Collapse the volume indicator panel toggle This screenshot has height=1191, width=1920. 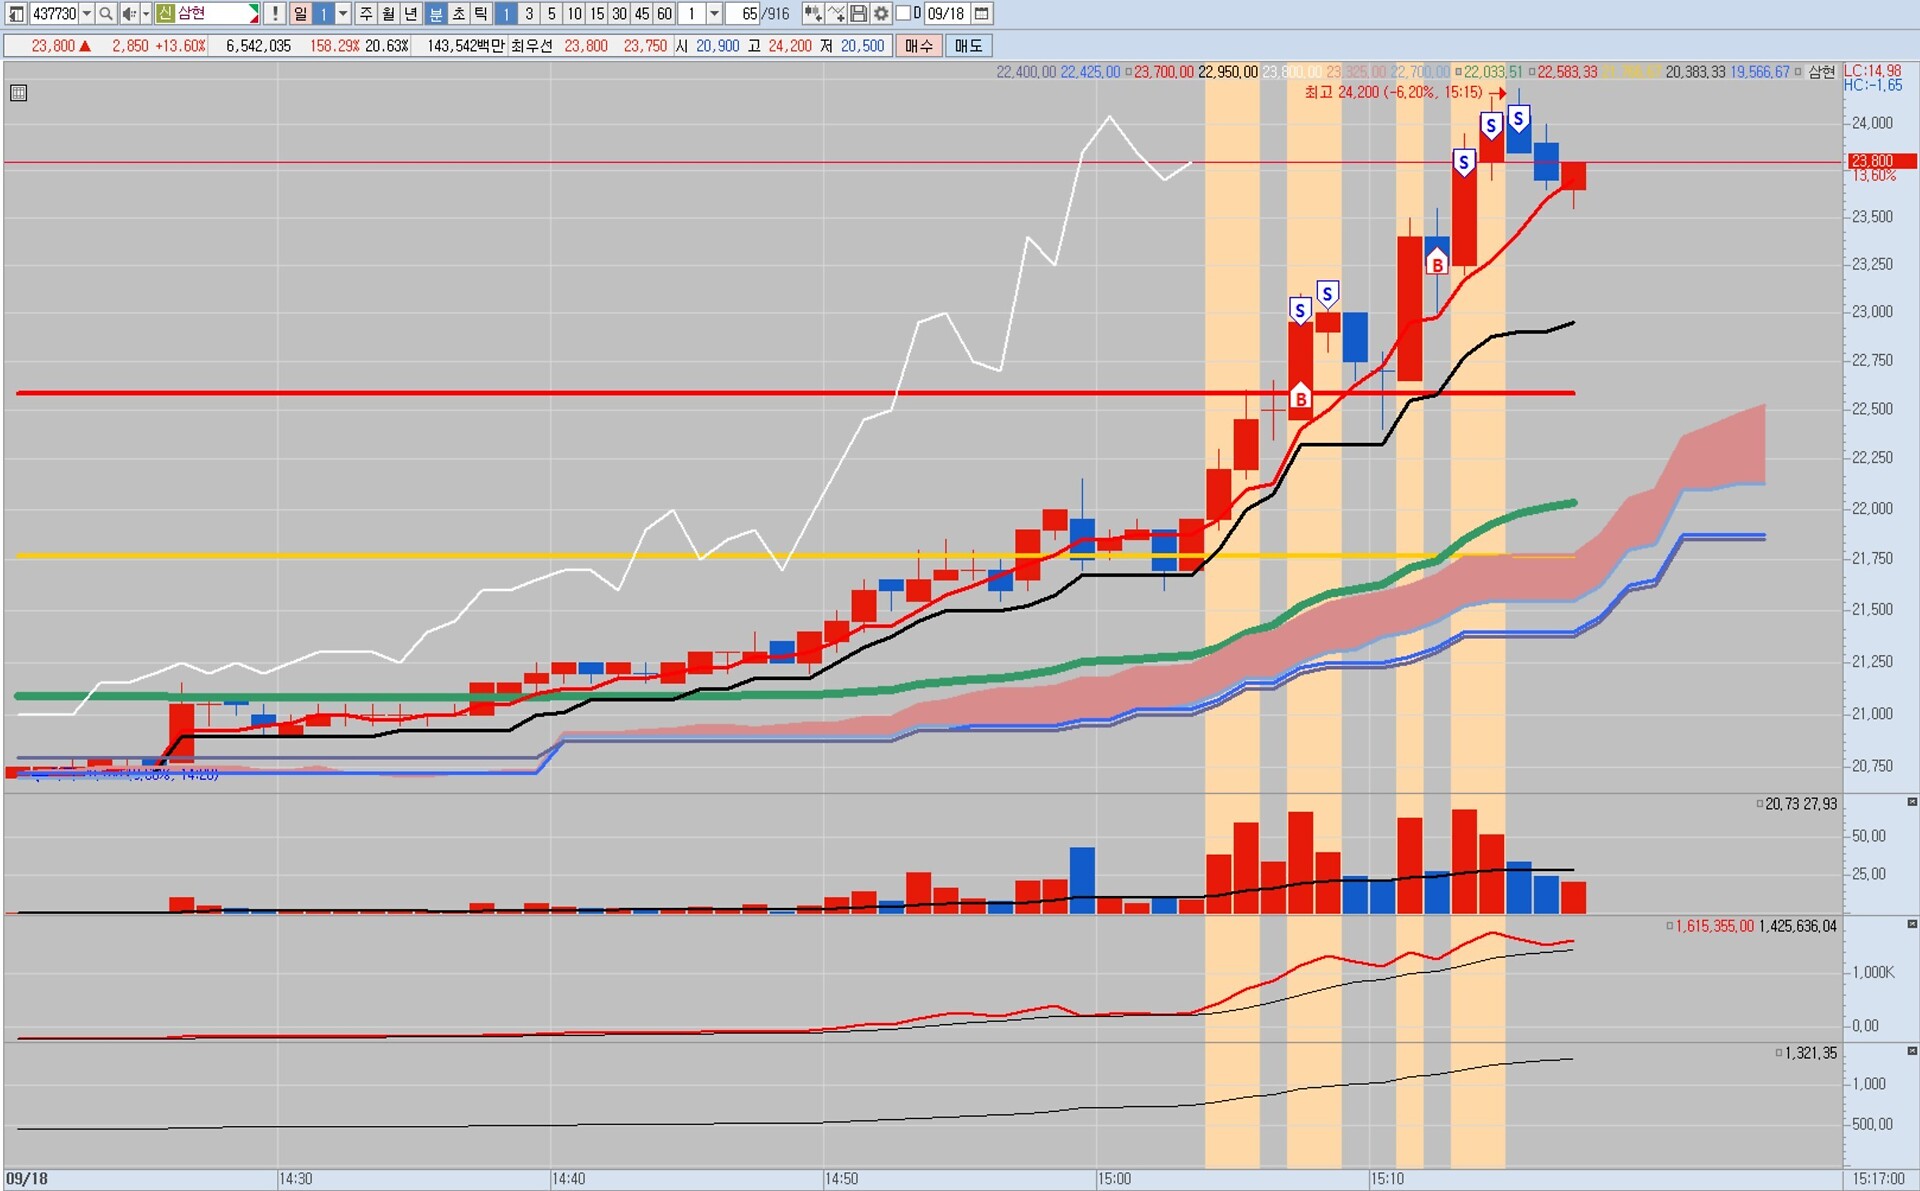coord(1912,802)
